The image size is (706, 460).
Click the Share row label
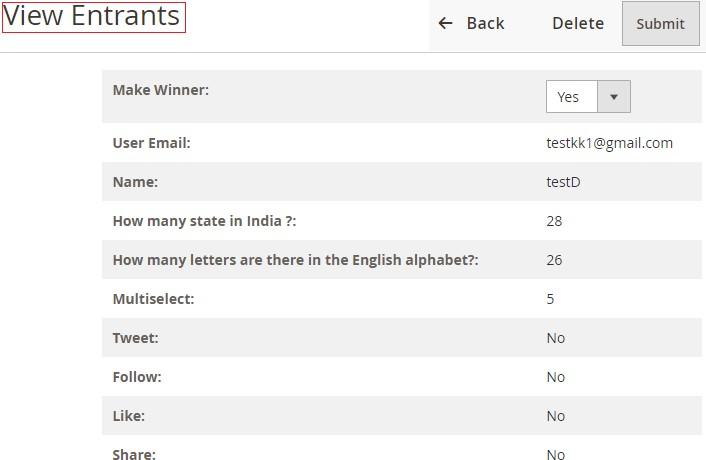pos(134,454)
